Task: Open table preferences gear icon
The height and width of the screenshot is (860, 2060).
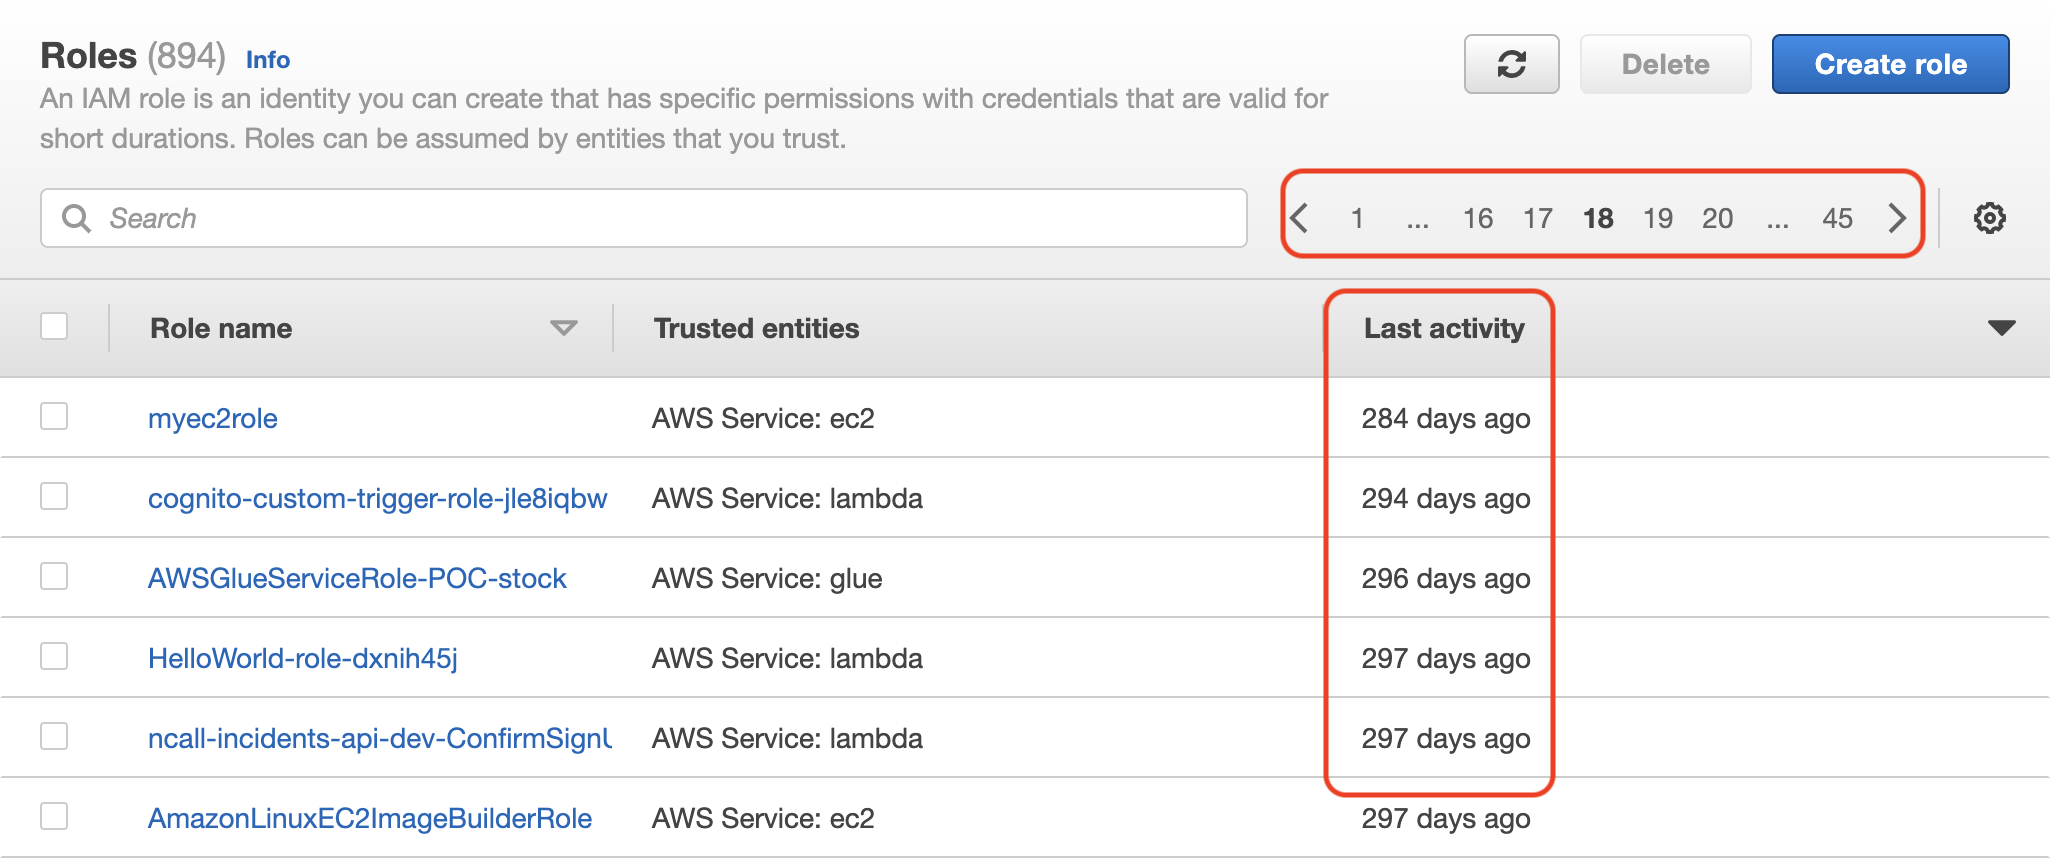Action: point(1989,218)
